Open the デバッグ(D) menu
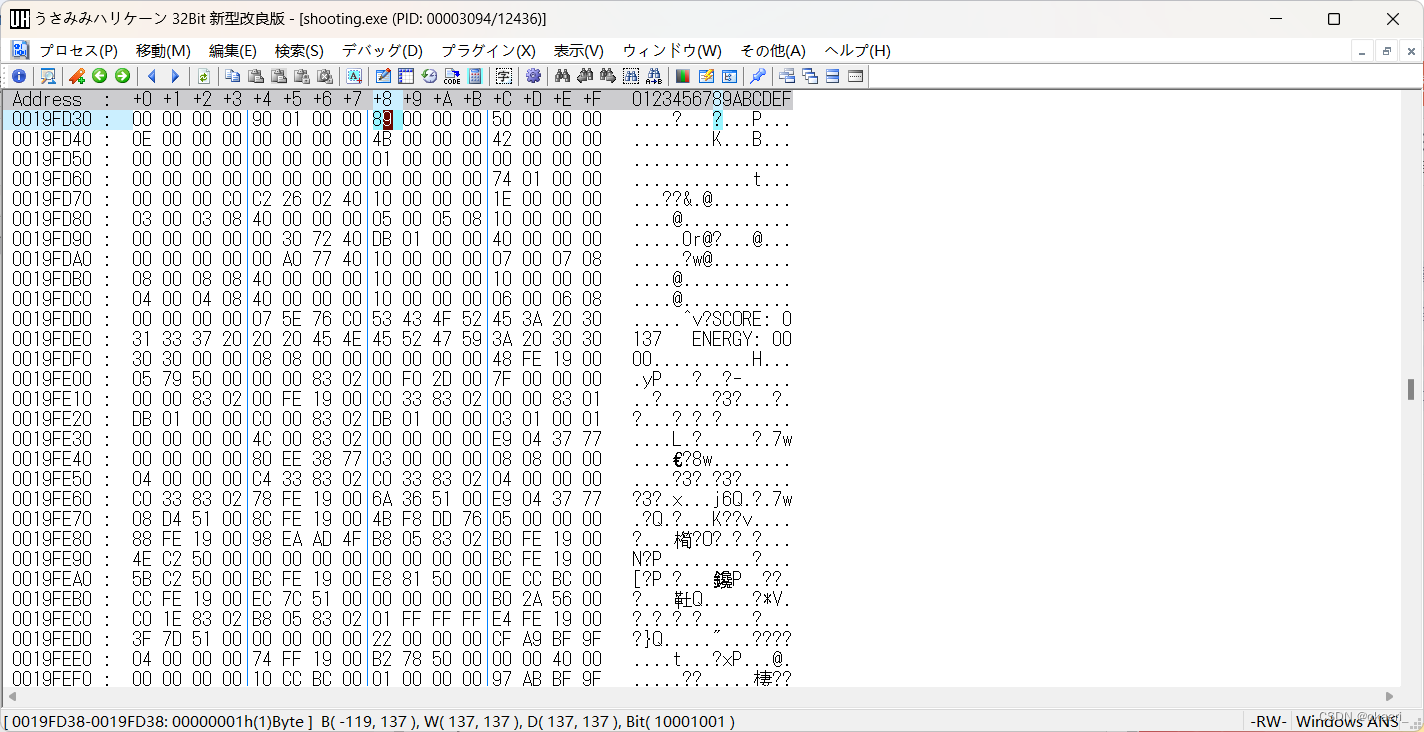 [x=382, y=50]
